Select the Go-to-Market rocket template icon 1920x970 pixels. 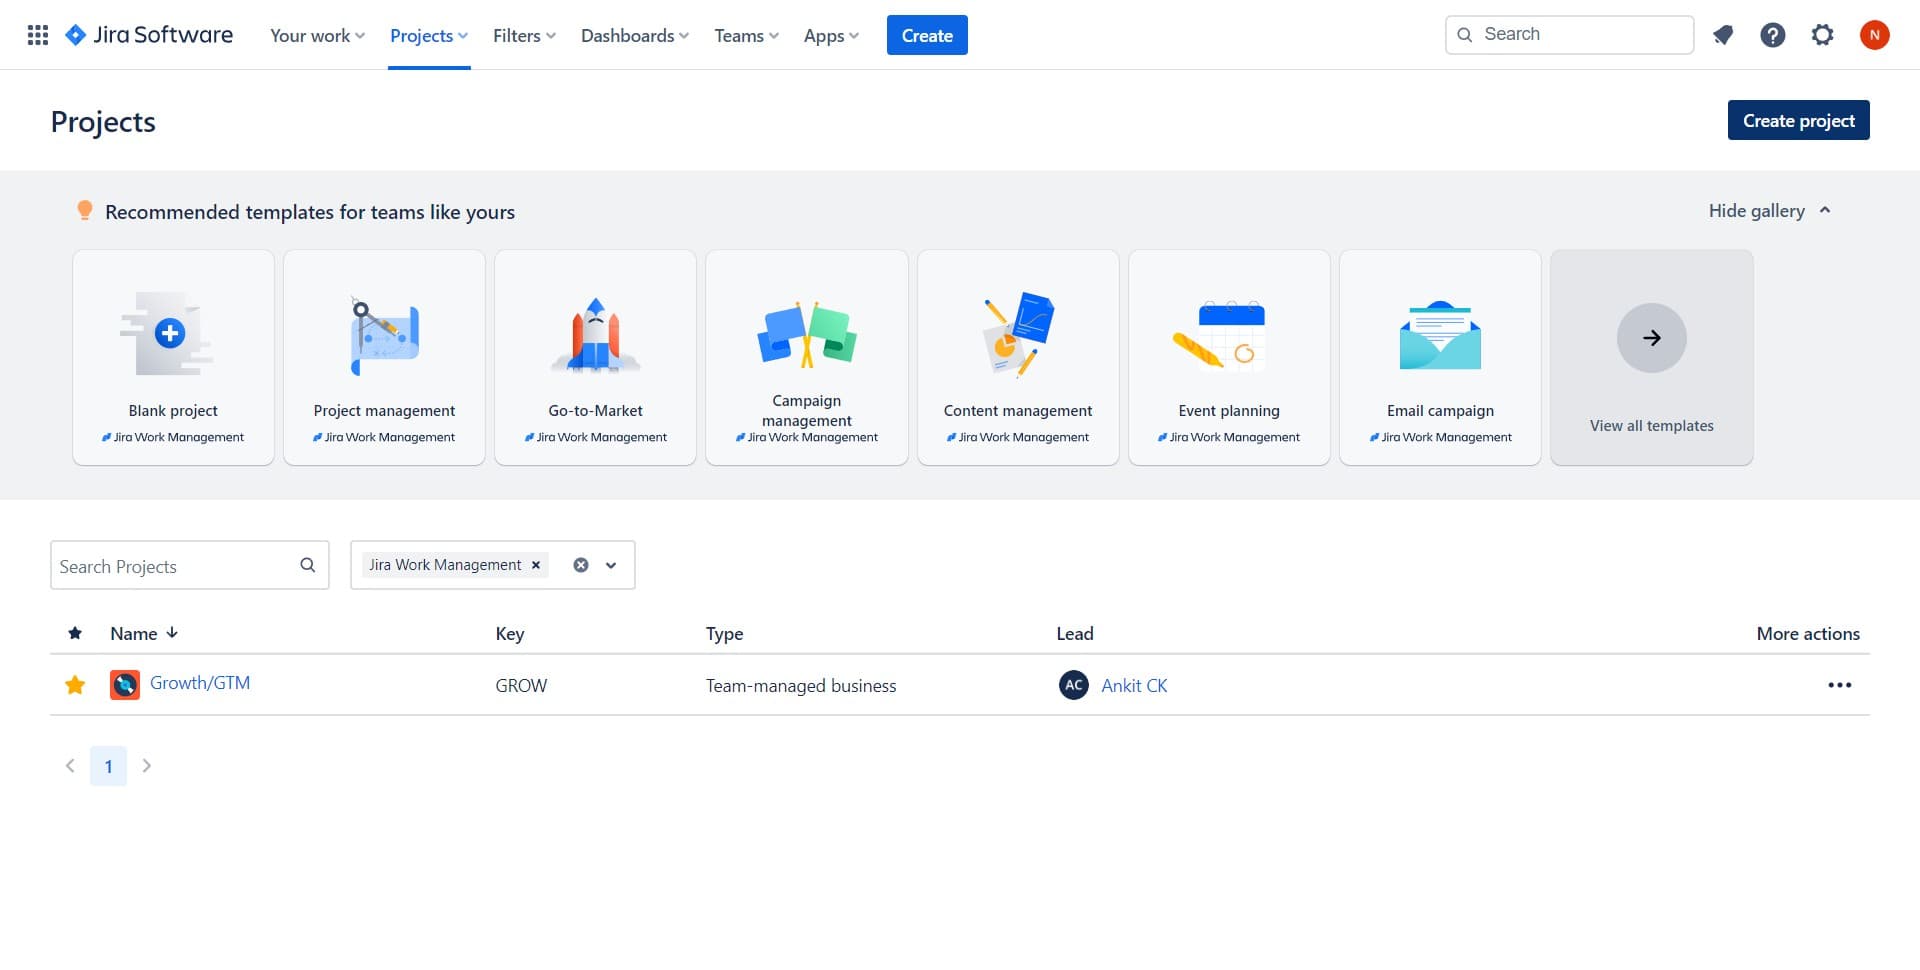click(595, 335)
